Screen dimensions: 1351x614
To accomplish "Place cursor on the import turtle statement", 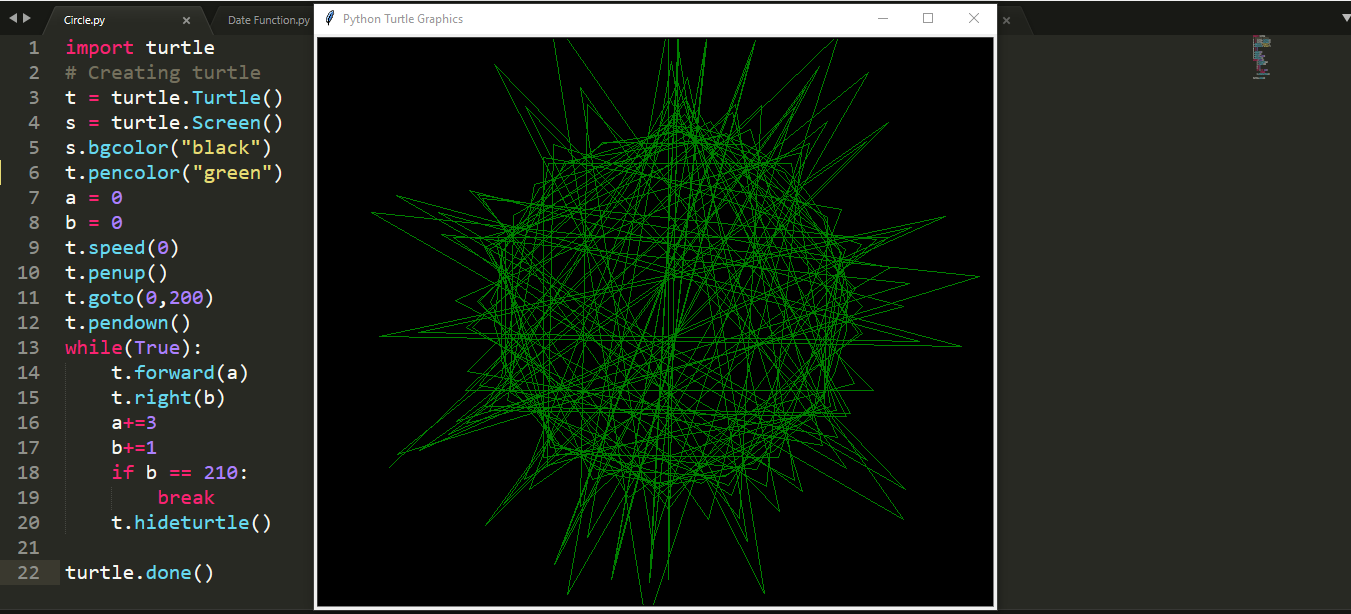I will (140, 47).
